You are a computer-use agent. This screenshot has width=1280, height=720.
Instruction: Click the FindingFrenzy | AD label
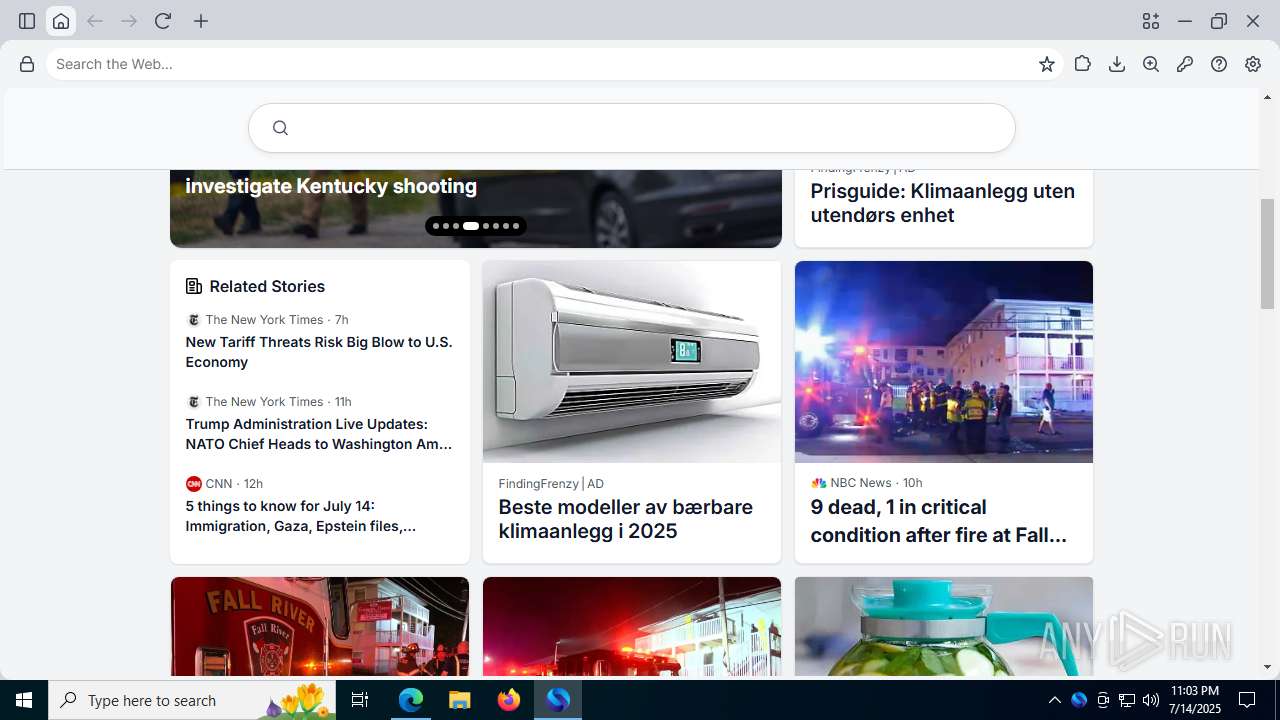[x=551, y=483]
